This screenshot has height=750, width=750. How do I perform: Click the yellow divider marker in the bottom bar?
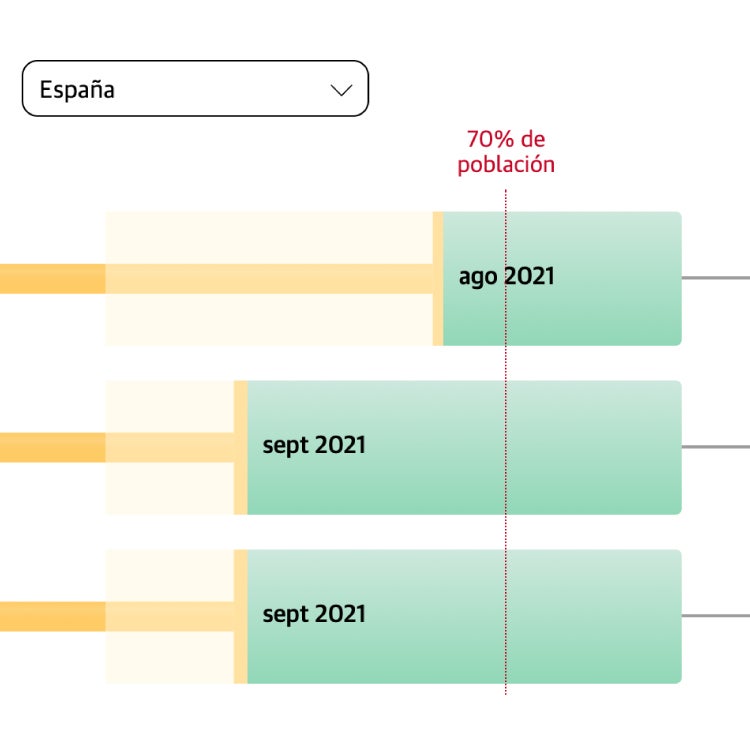(240, 660)
